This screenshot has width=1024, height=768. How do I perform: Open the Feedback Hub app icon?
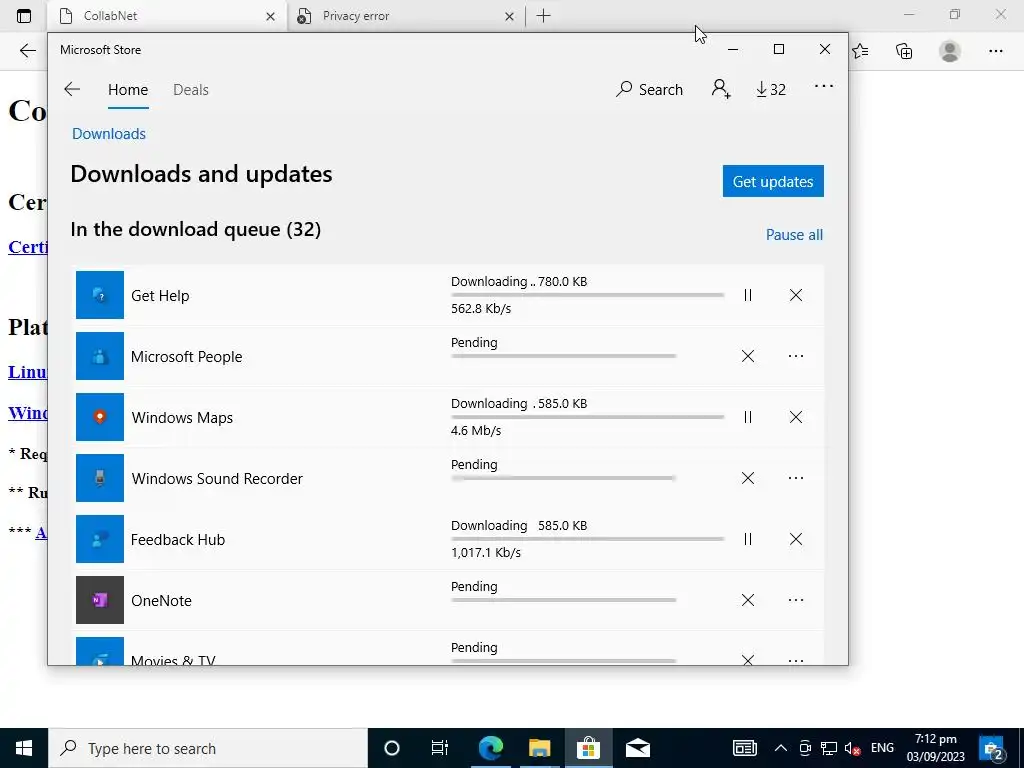tap(100, 539)
